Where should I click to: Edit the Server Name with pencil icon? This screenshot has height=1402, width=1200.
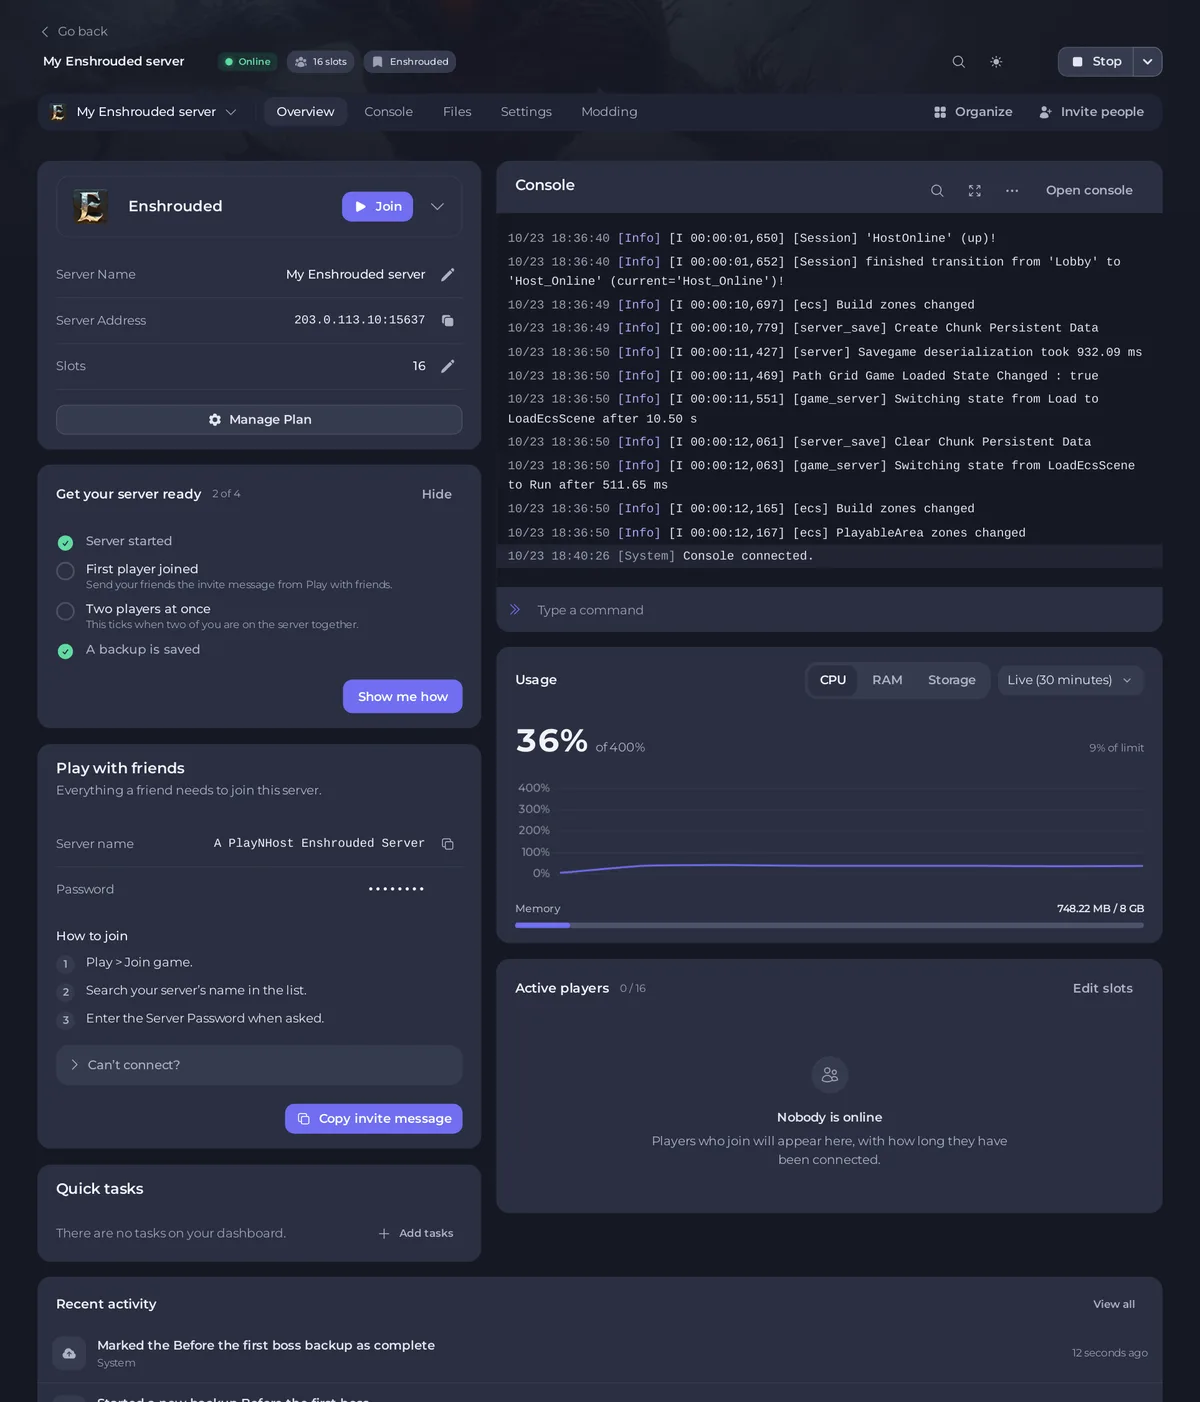448,275
